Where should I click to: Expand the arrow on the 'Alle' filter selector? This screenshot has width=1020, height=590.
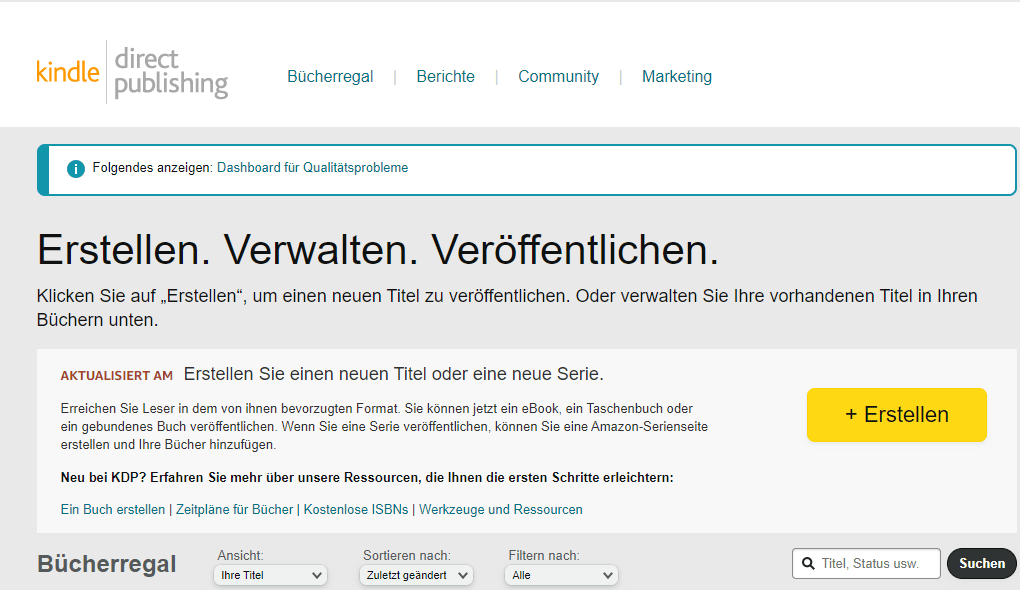pos(607,575)
